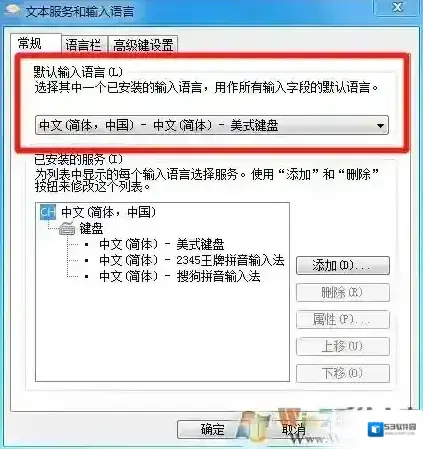Image resolution: width=423 pixels, height=449 pixels.
Task: Confirm with the 确定 button
Action: pos(212,429)
